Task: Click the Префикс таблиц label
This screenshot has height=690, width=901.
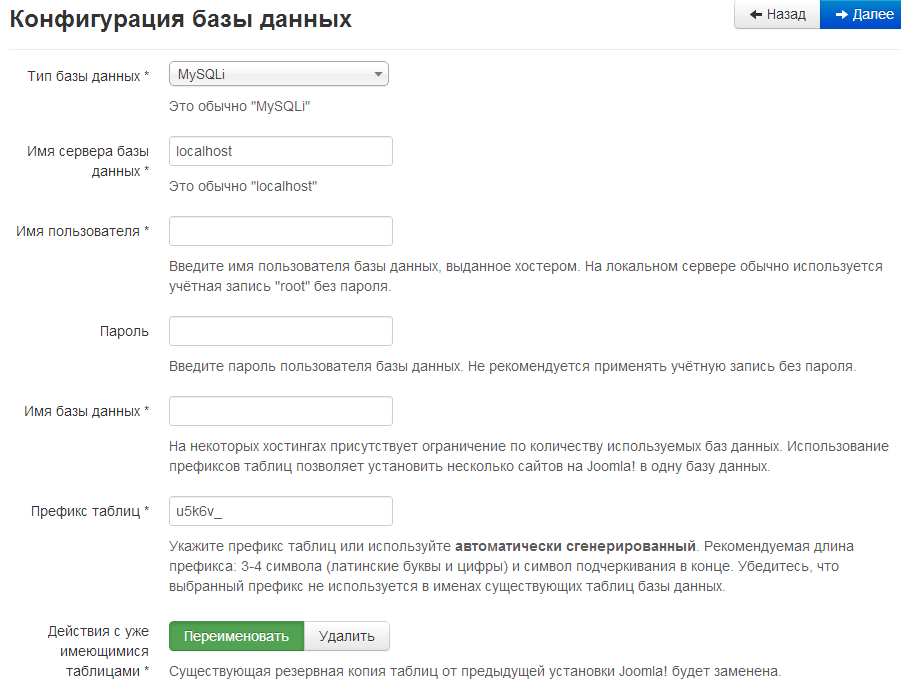Action: 90,511
